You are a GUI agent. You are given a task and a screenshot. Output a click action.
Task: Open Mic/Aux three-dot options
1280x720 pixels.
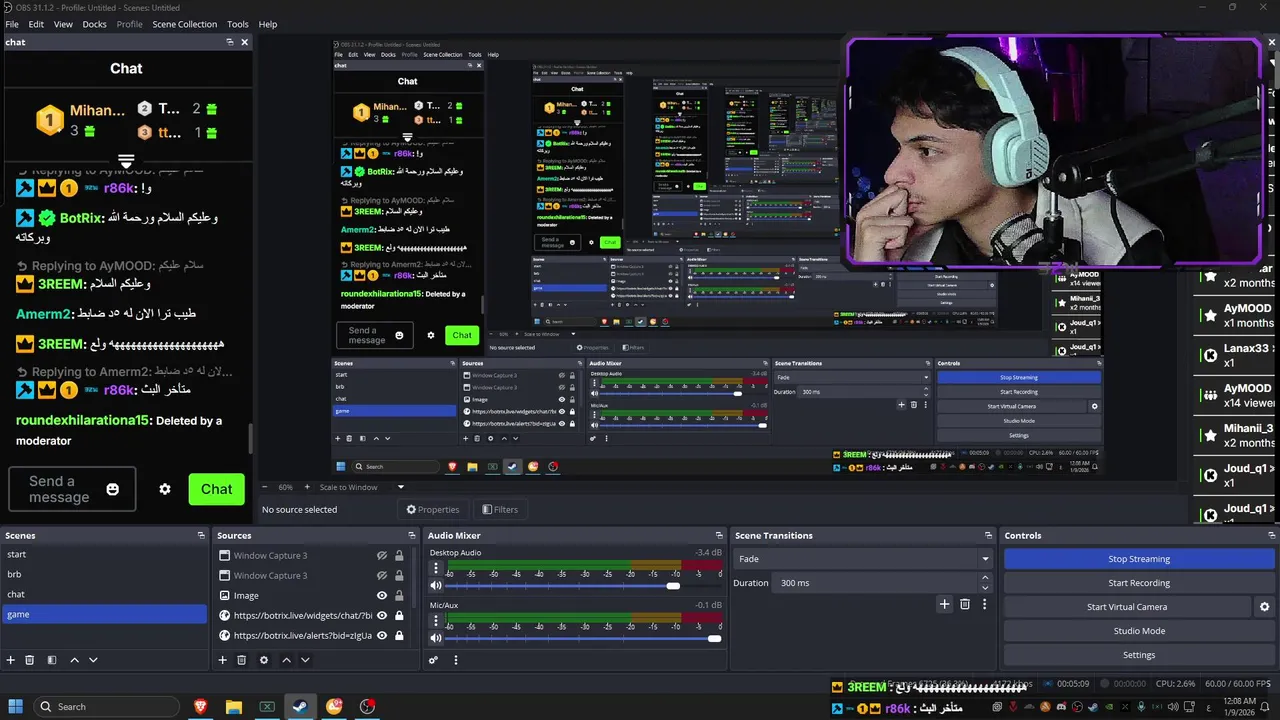(x=436, y=622)
